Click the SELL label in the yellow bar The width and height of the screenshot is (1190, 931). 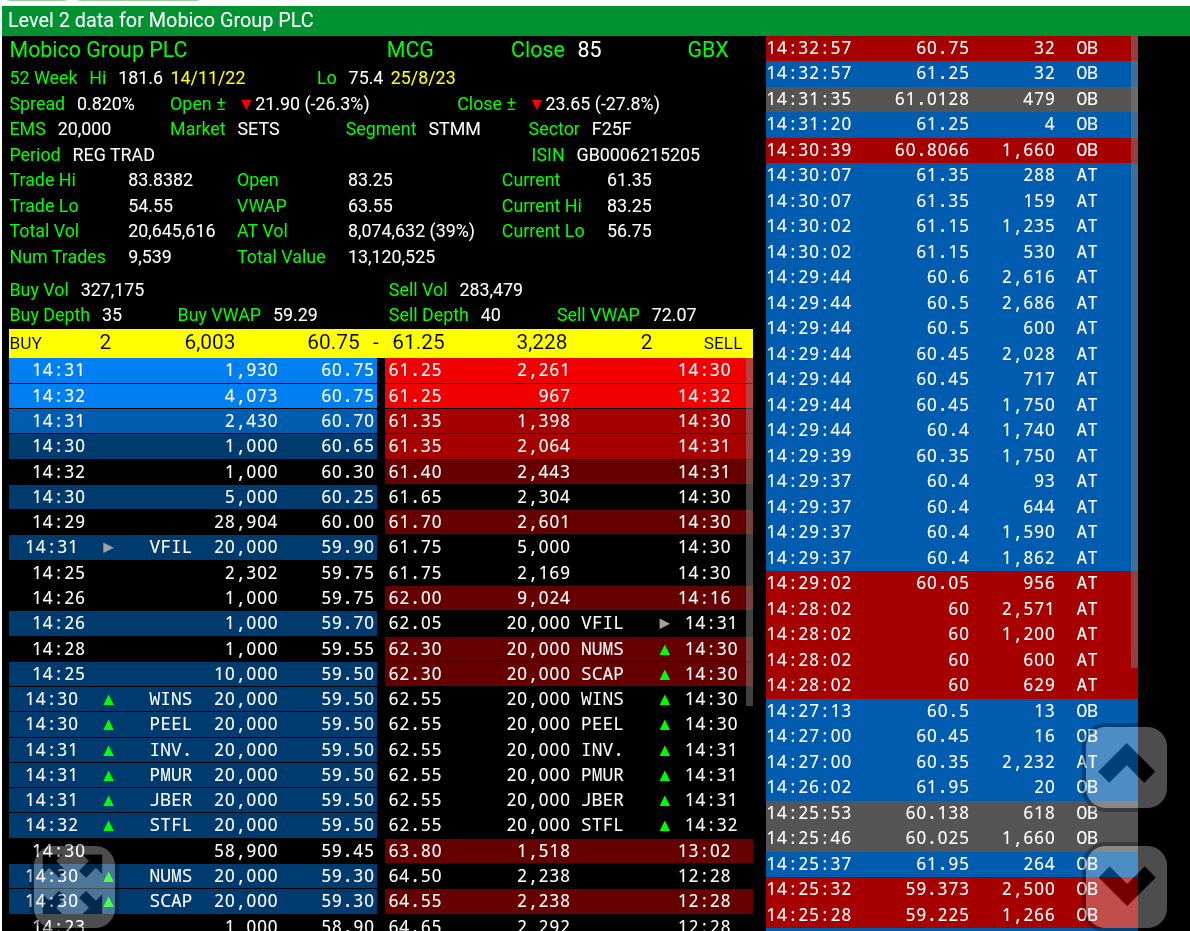point(722,343)
